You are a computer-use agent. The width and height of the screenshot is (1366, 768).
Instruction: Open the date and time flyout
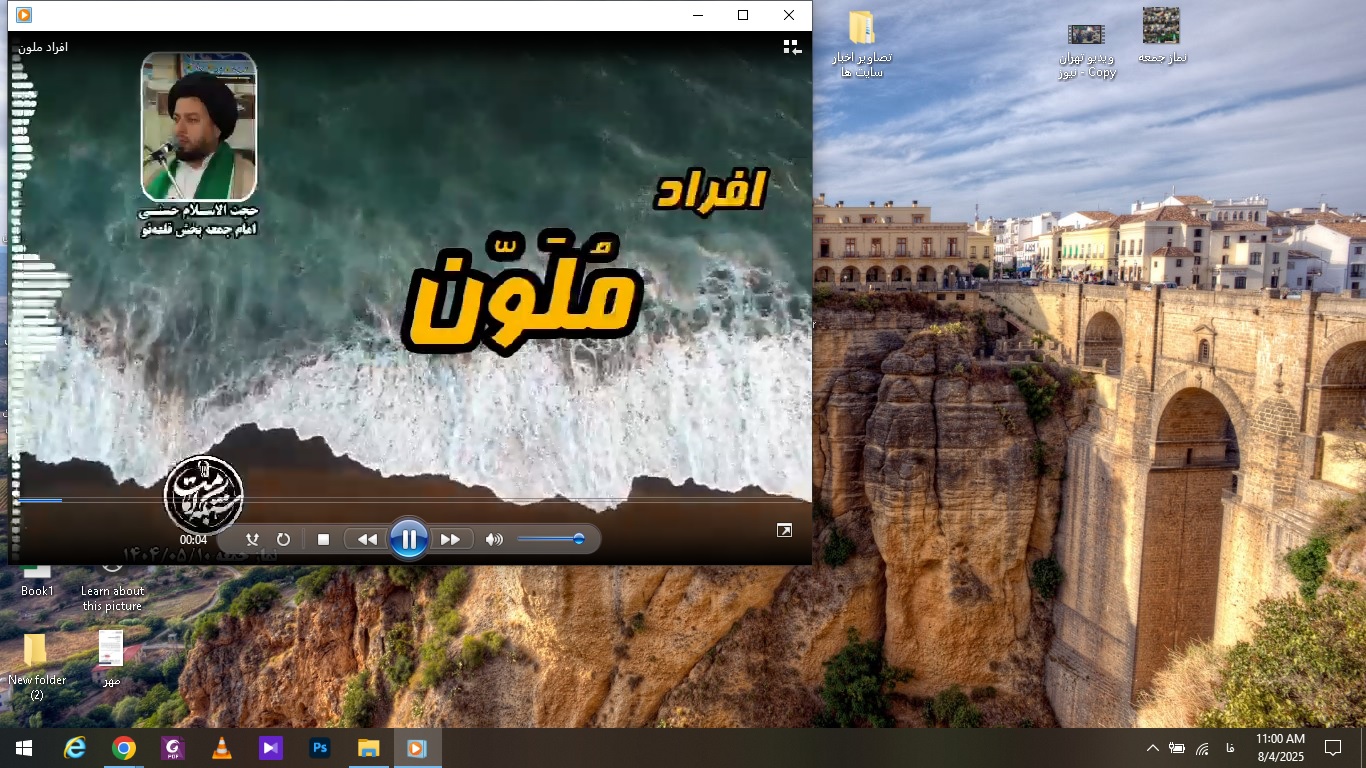(x=1280, y=747)
